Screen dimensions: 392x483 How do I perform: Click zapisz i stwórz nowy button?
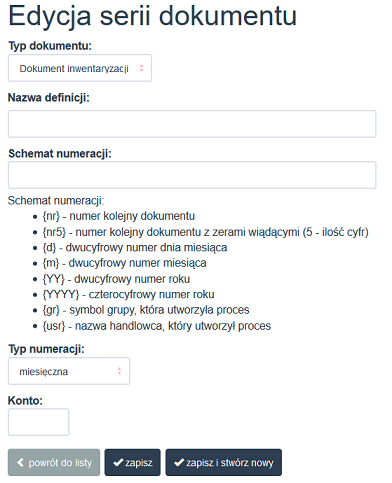tap(224, 462)
